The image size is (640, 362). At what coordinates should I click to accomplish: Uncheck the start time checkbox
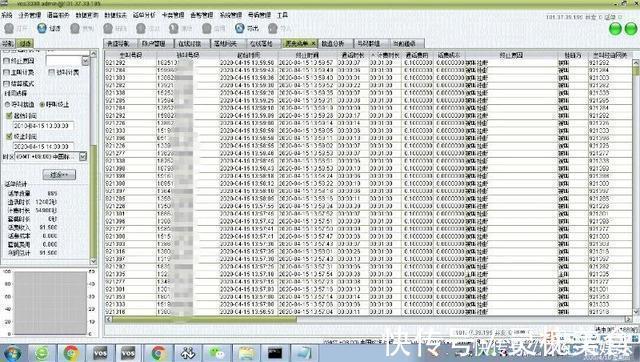(9, 116)
